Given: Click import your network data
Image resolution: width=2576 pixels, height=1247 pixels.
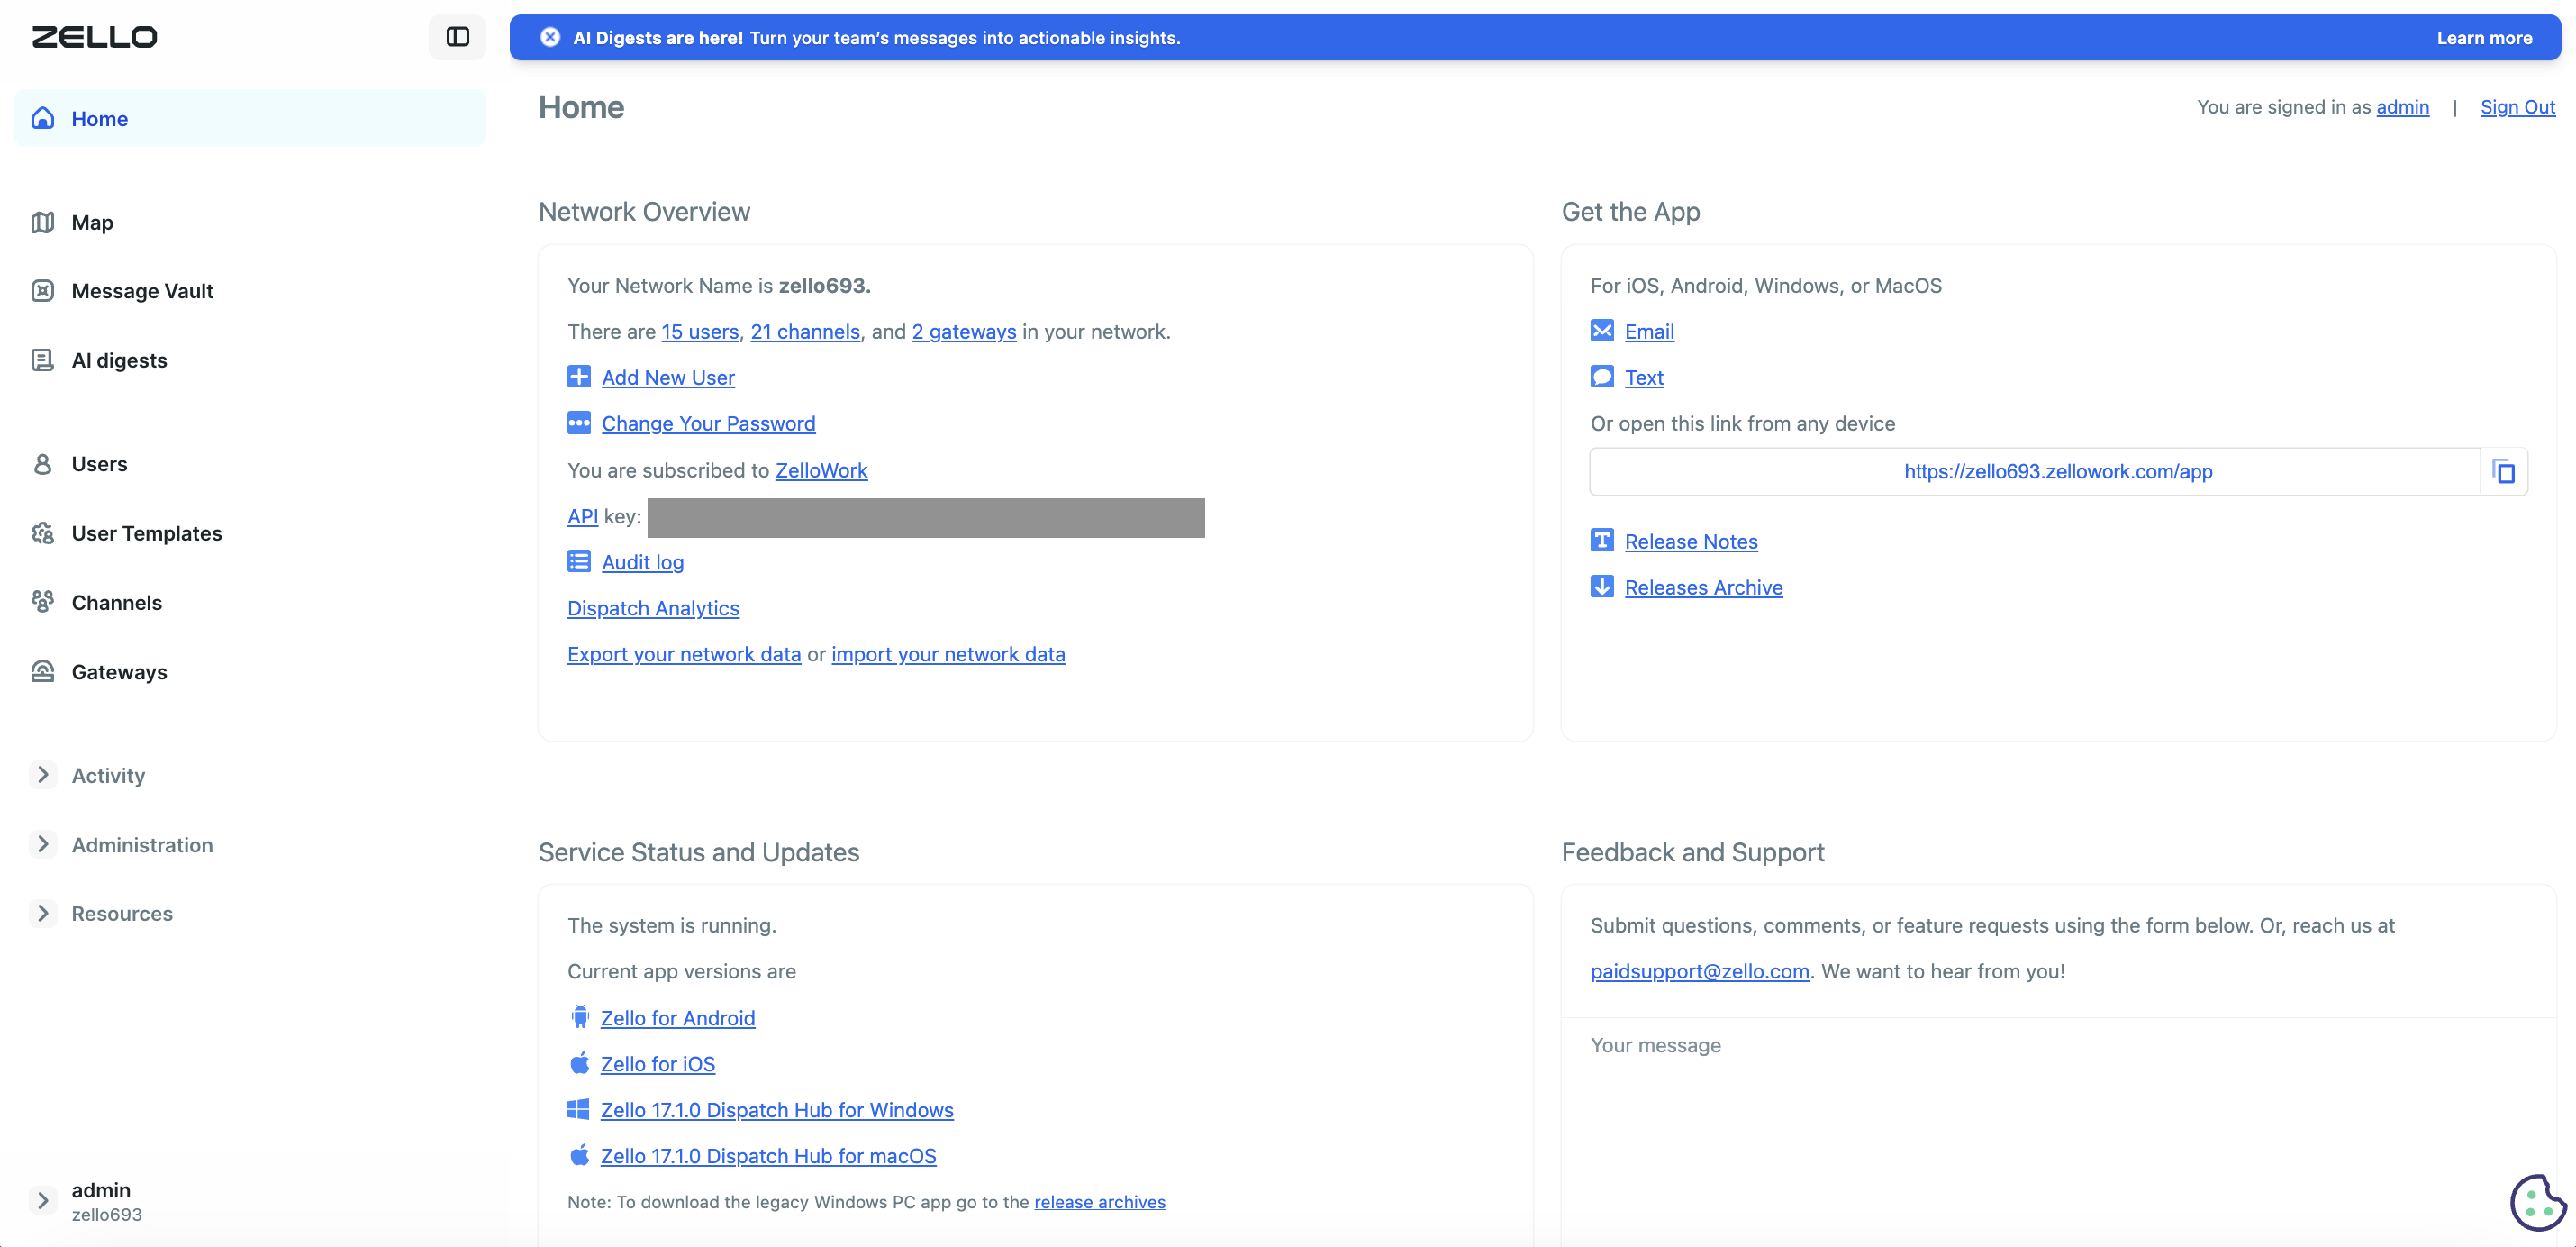Looking at the screenshot, I should [948, 654].
